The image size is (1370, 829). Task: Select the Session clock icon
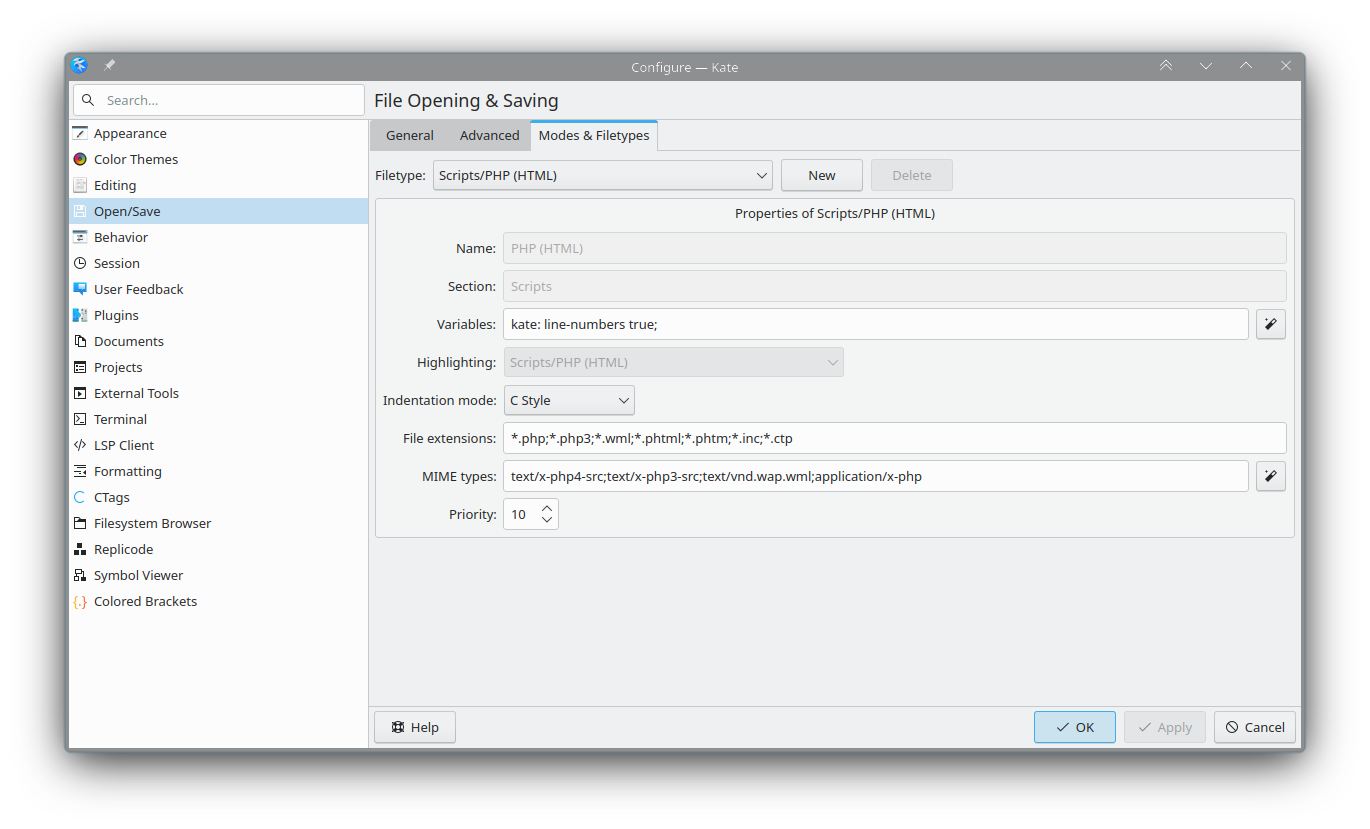[80, 263]
